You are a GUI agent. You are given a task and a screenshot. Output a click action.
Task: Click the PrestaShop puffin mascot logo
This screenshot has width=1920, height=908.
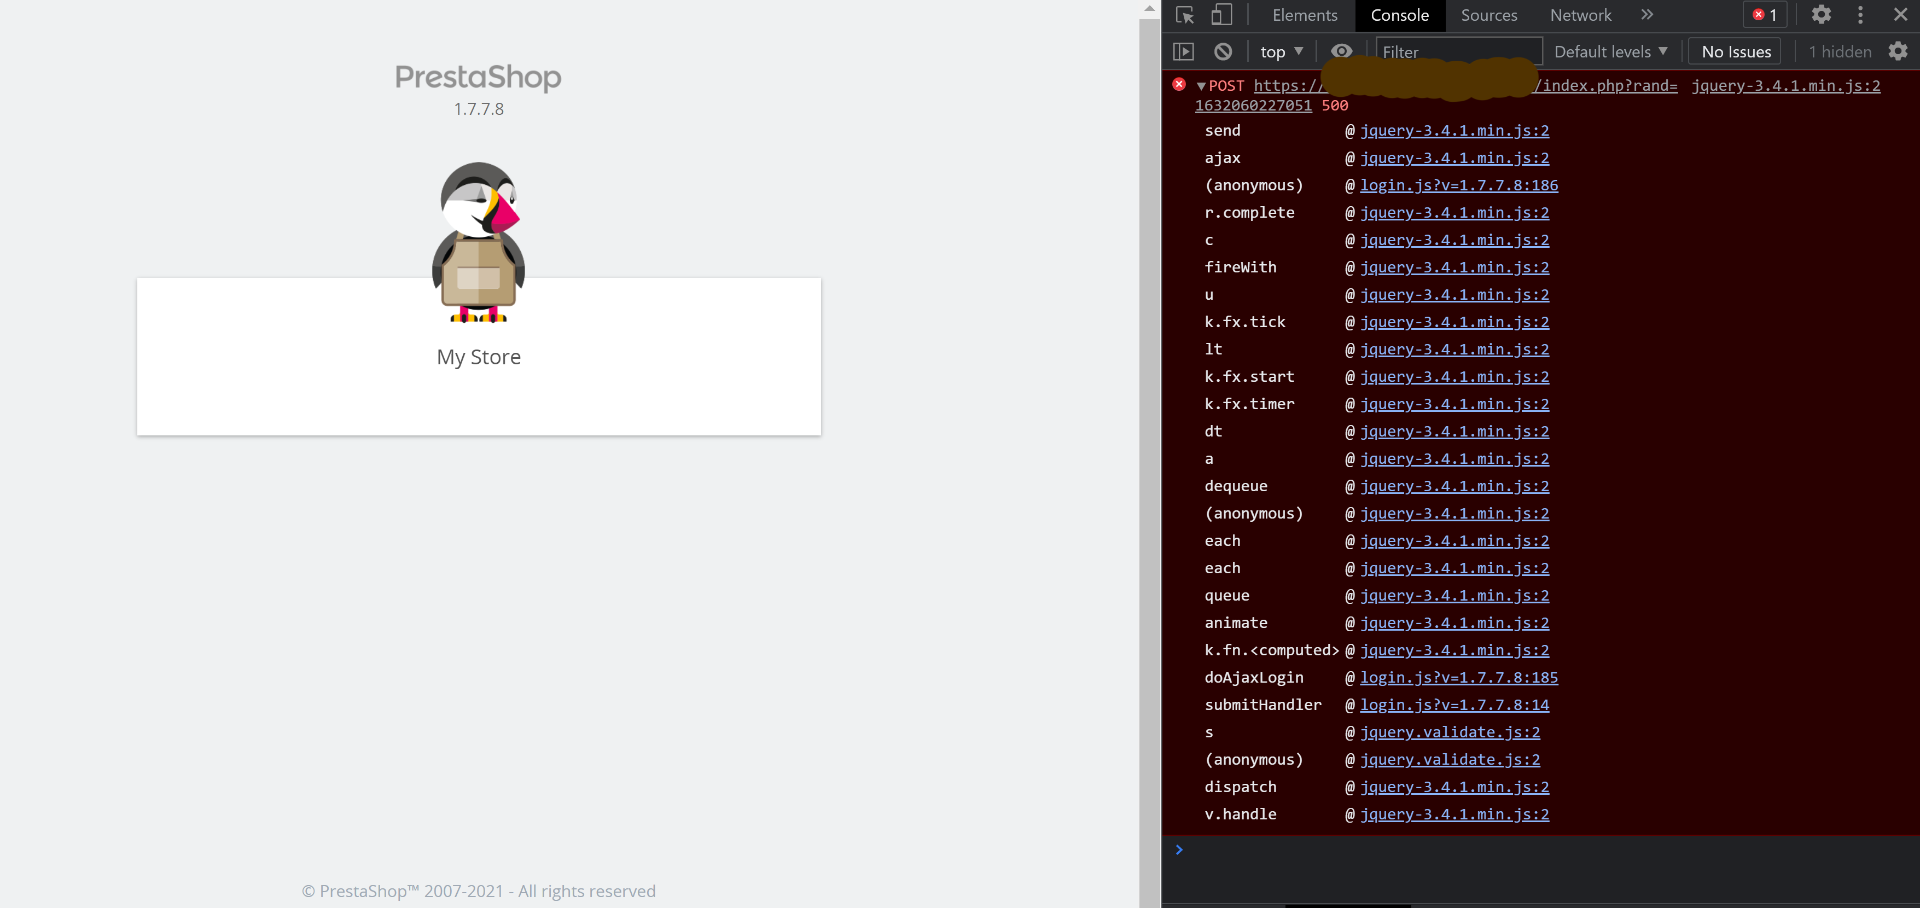point(478,242)
